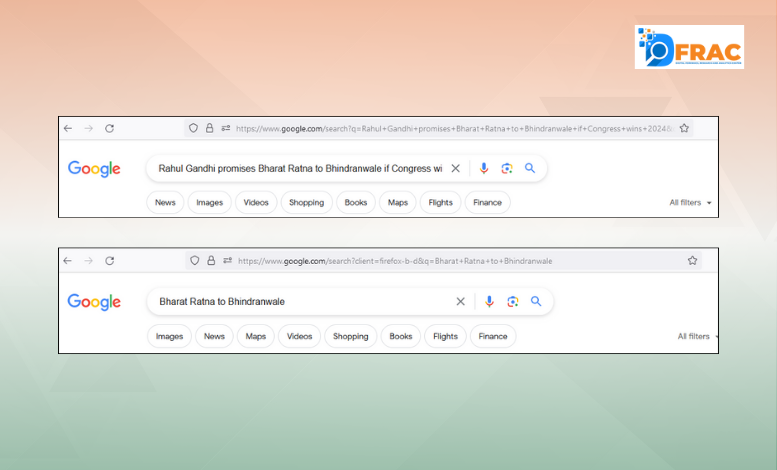Open permissions icon in bottom address bar
This screenshot has width=777, height=470.
(227, 260)
